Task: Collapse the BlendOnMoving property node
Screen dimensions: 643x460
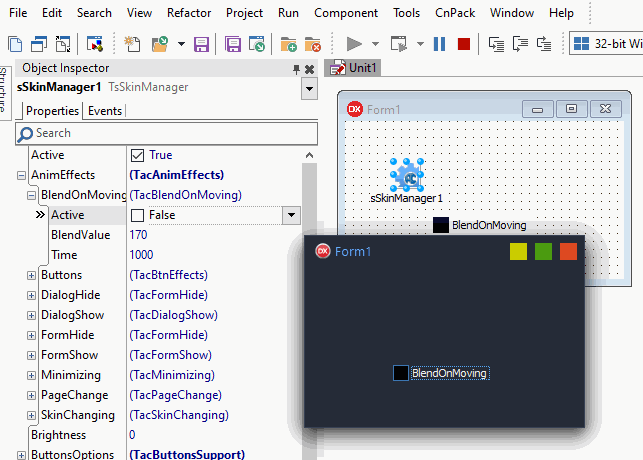Action: tap(31, 196)
